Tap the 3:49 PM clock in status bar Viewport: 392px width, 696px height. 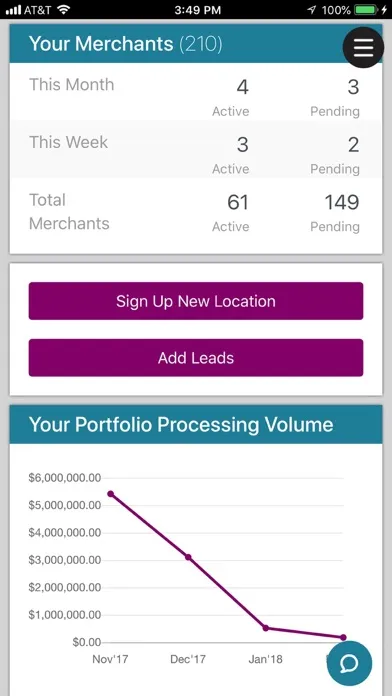pos(197,10)
